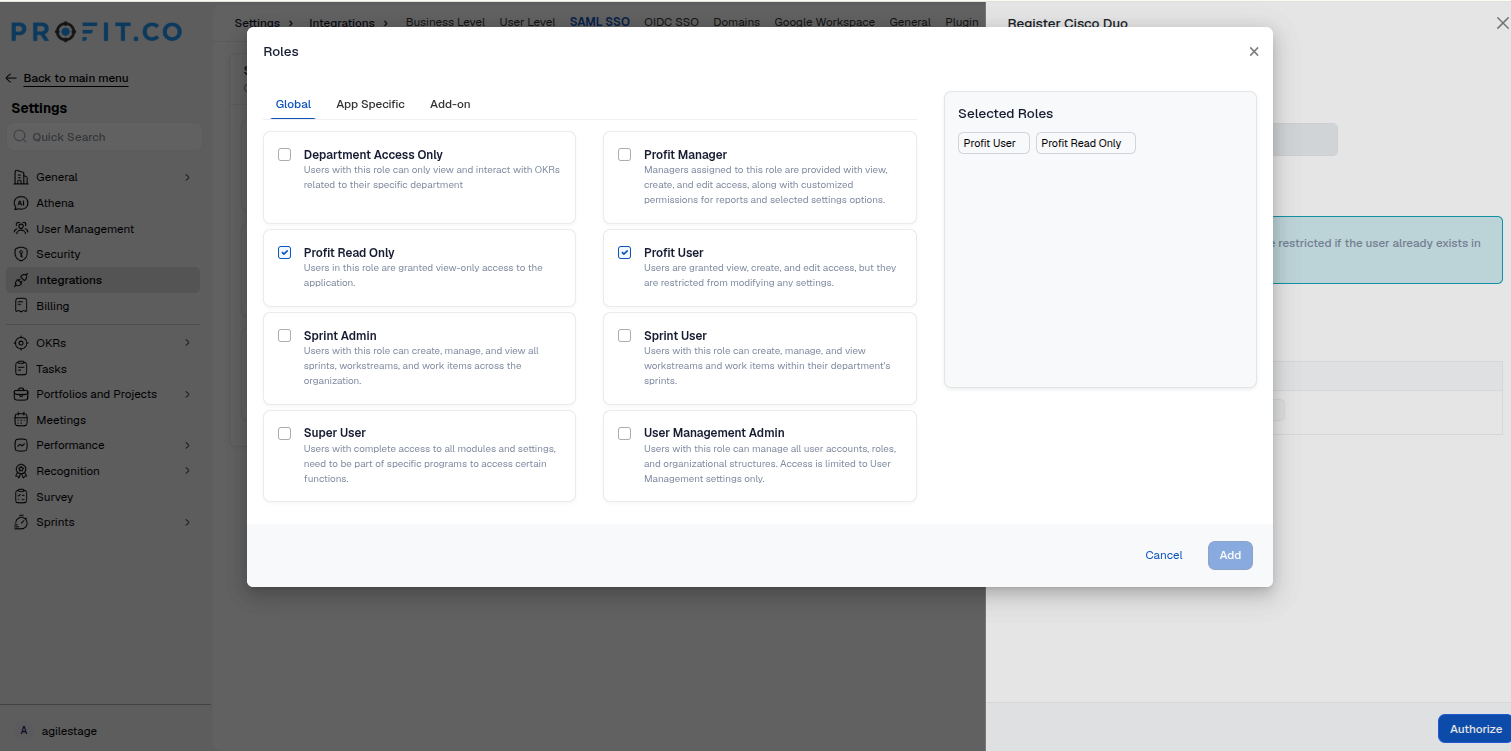Click the Security shield icon
The image size is (1511, 751).
click(21, 254)
